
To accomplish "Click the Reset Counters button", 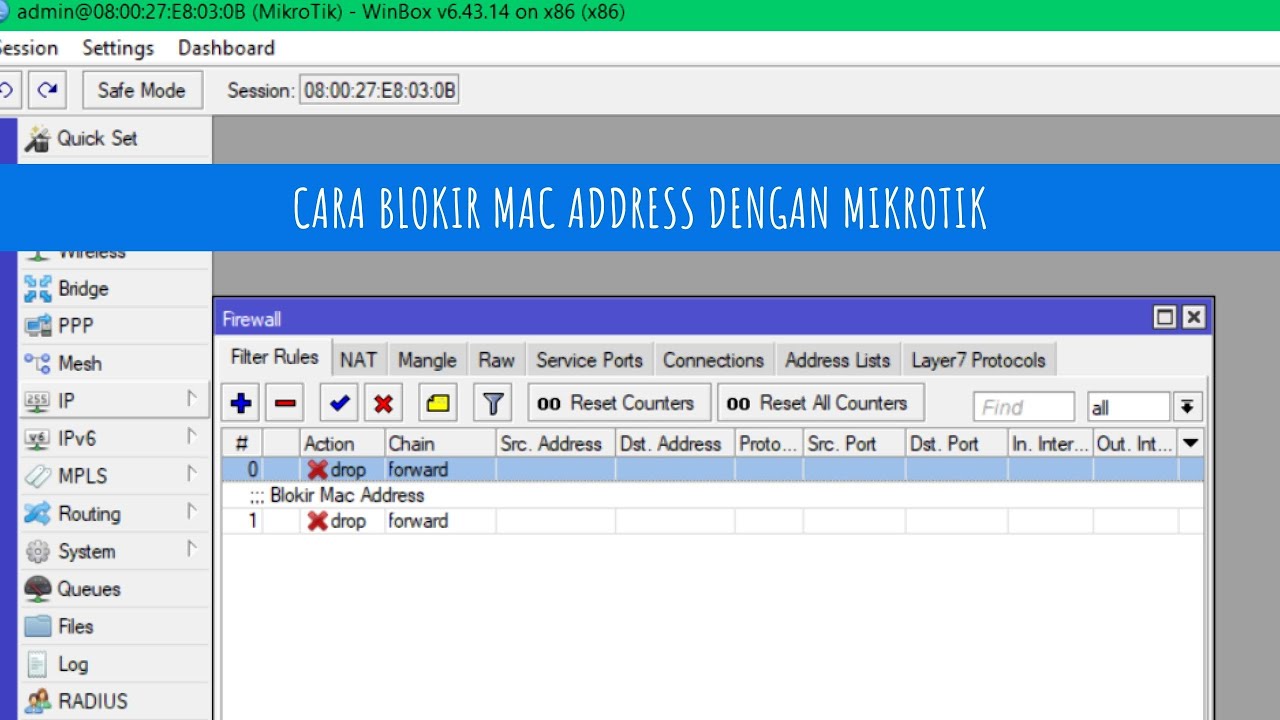I will tap(619, 404).
